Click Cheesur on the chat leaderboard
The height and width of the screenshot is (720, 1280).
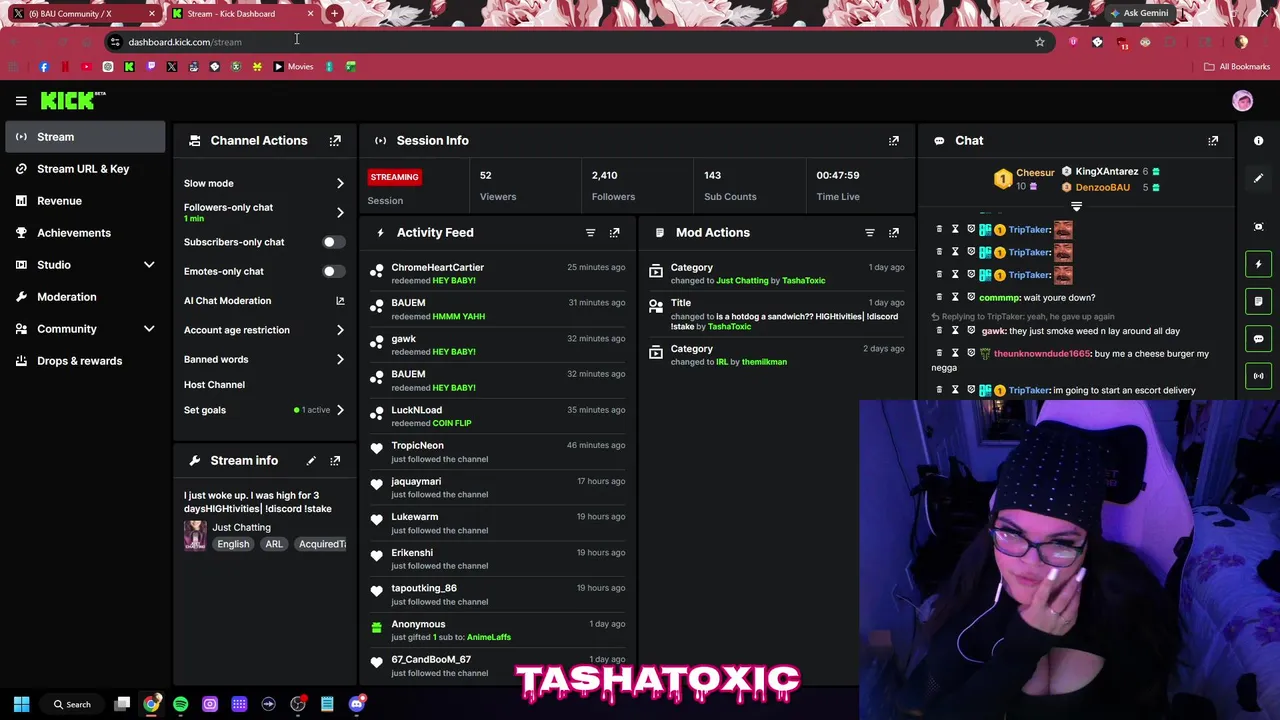click(x=1035, y=173)
